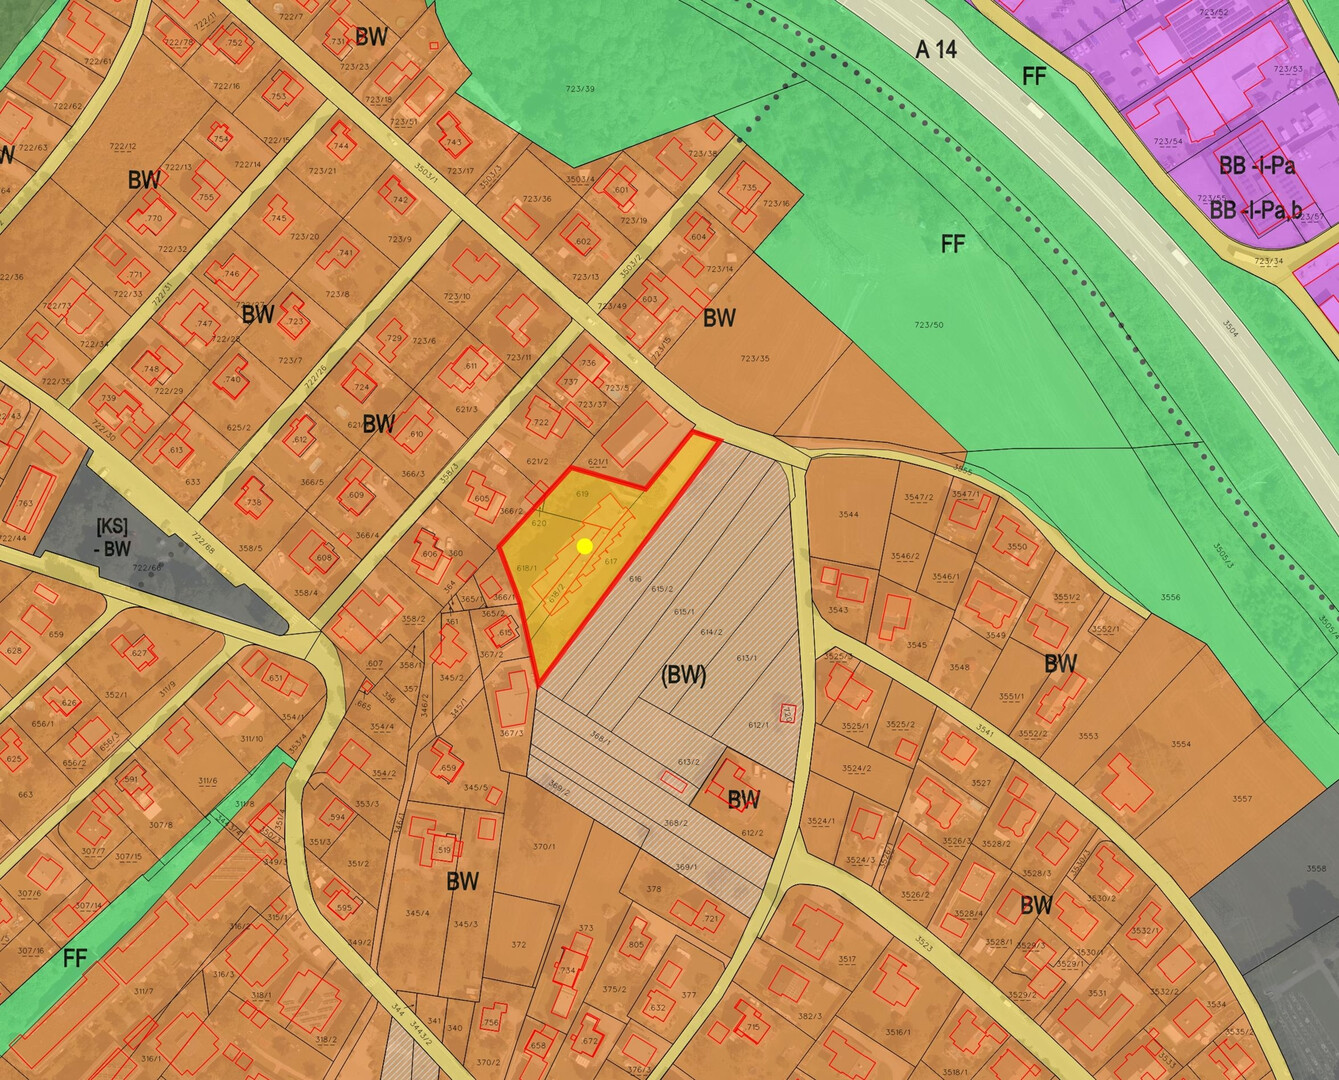Screen dimensions: 1339x1080
Task: Click the yellow dot marker in highlighted parcel
Action: [x=585, y=546]
